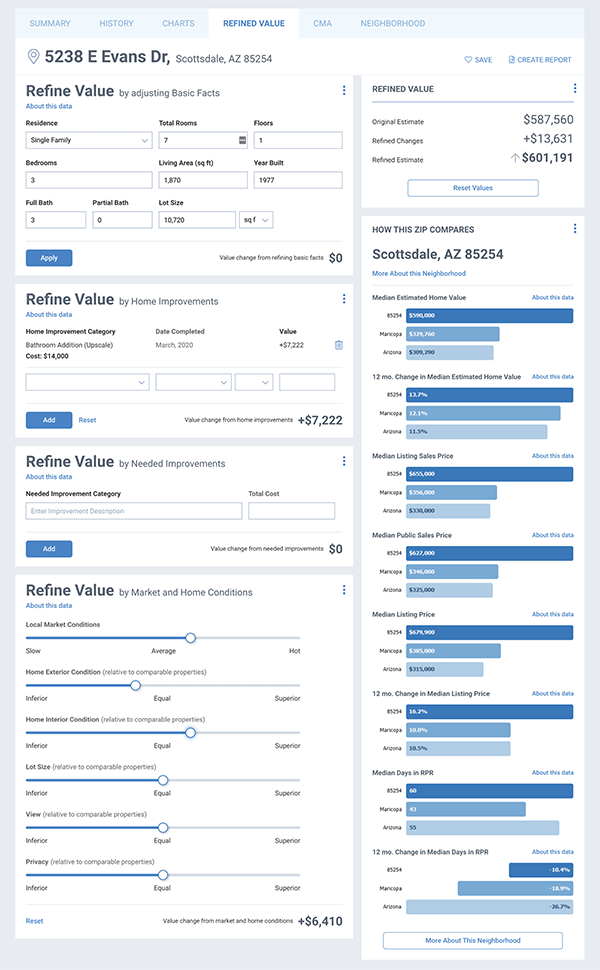Switch to the Neighborhood tab
The image size is (600, 970).
click(393, 24)
